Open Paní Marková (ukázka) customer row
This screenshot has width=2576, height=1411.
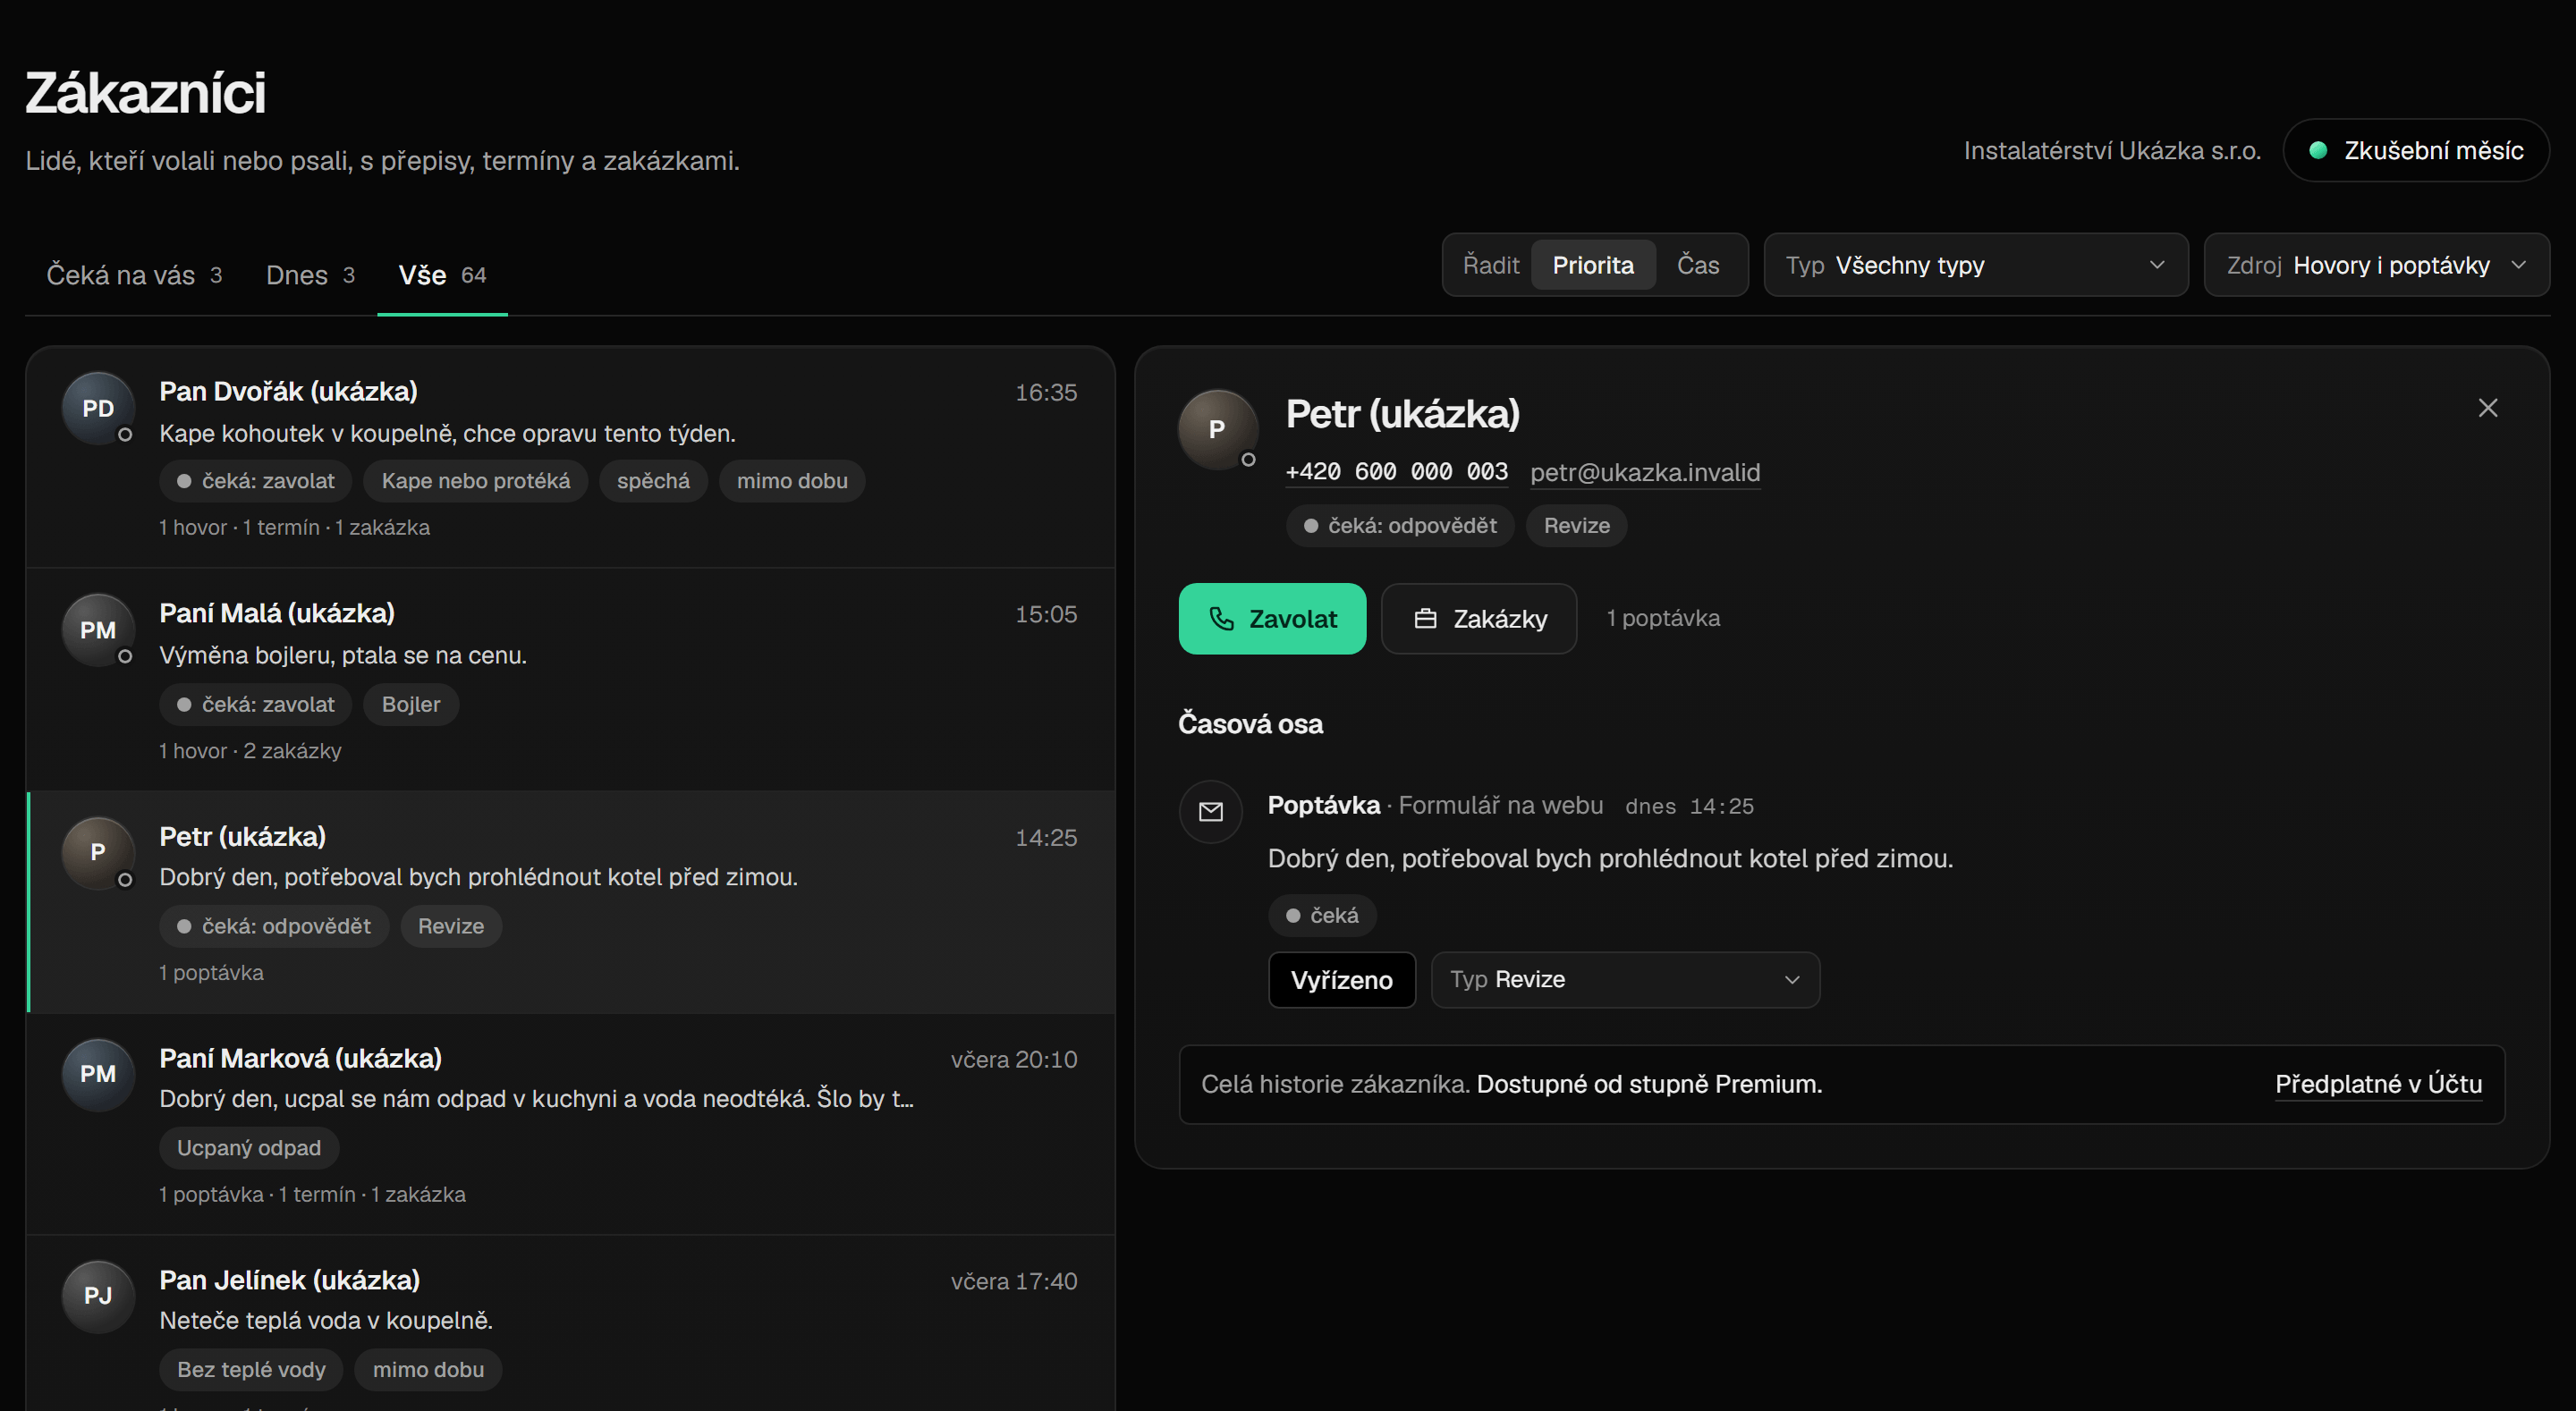coord(571,1123)
